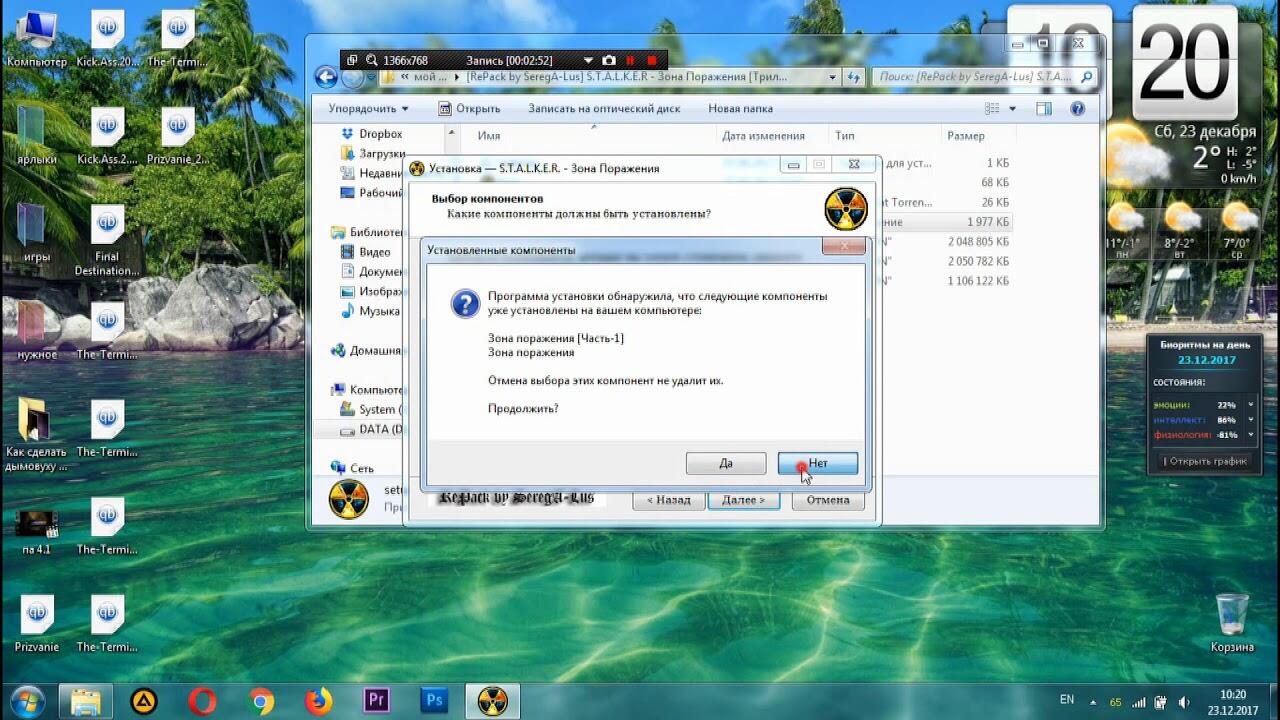This screenshot has height=720, width=1280.
Task: Click Открыть график in biorhythm gadget
Action: (1205, 461)
